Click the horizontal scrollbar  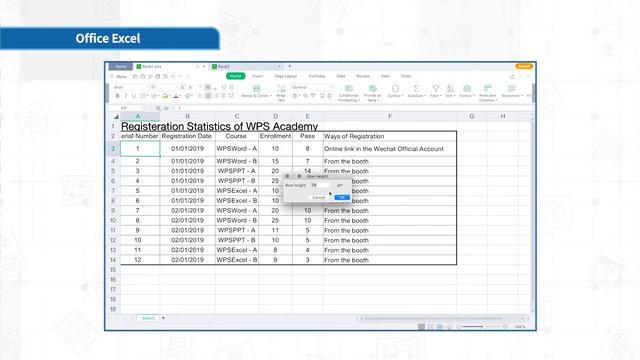pos(433,318)
